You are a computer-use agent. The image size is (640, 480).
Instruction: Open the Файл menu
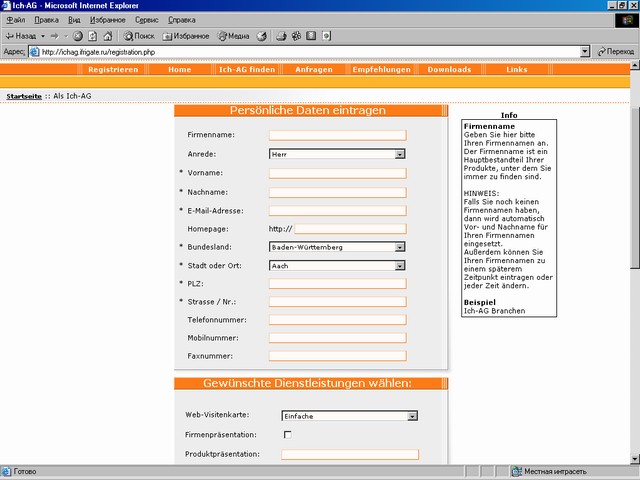(x=16, y=20)
